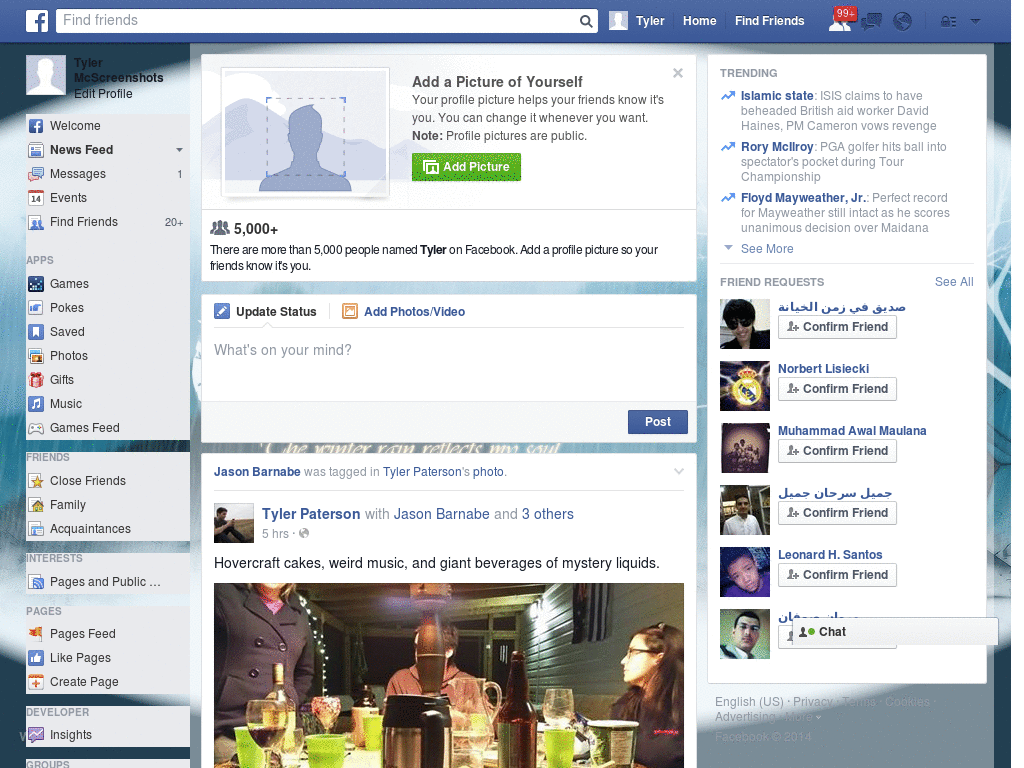Viewport: 1024px width, 768px height.
Task: Click Edit Profile link
Action: click(103, 93)
